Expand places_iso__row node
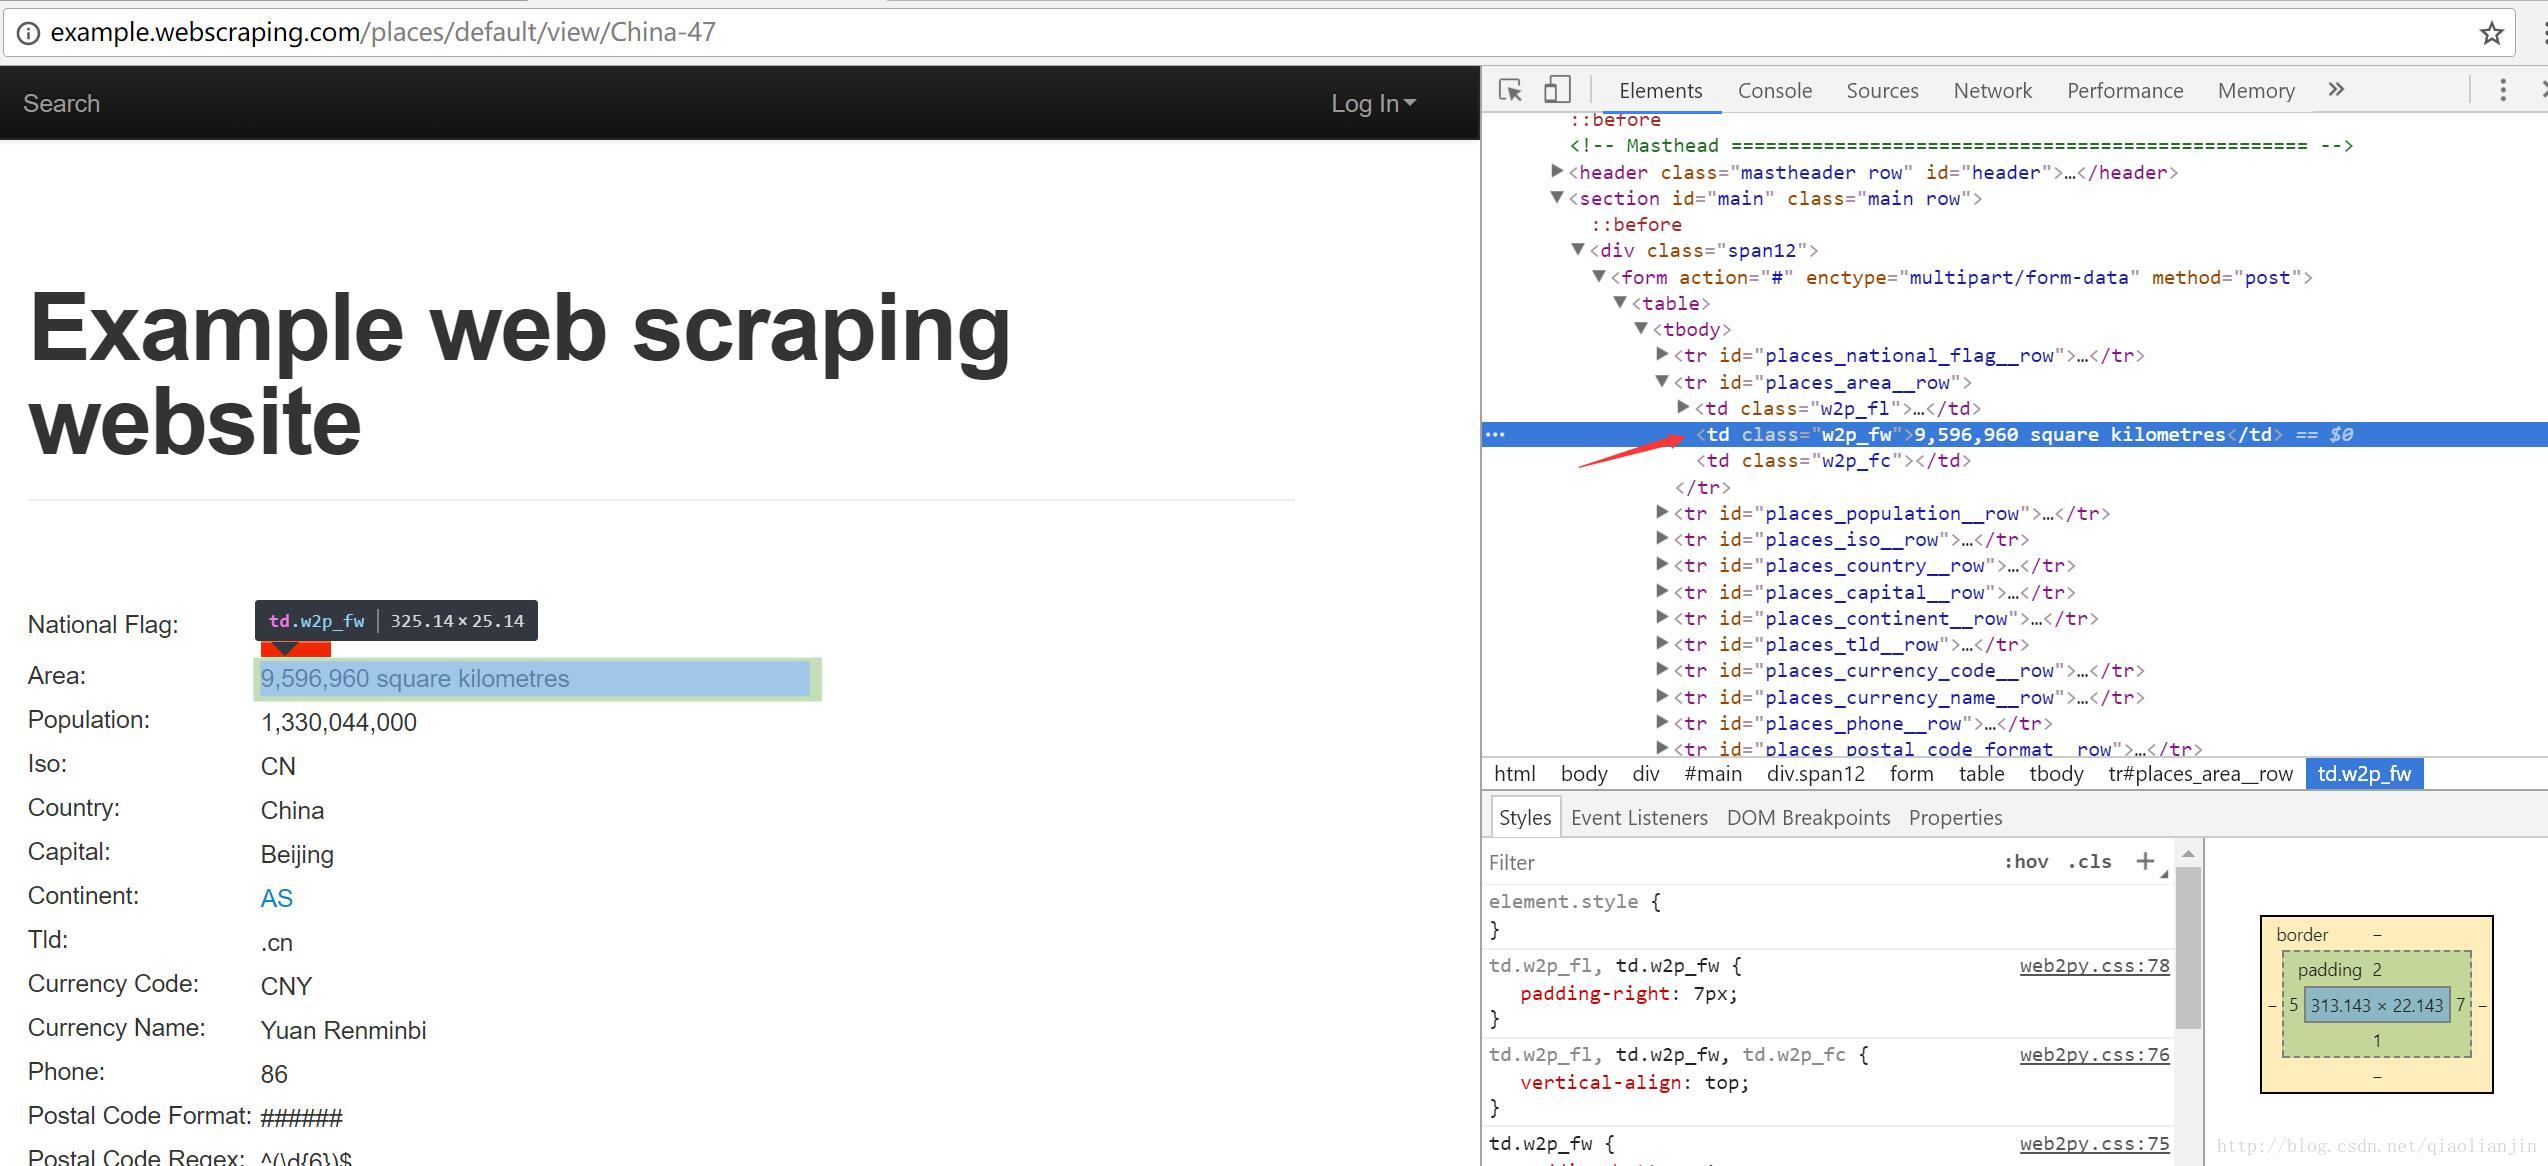The width and height of the screenshot is (2548, 1166). click(1662, 538)
